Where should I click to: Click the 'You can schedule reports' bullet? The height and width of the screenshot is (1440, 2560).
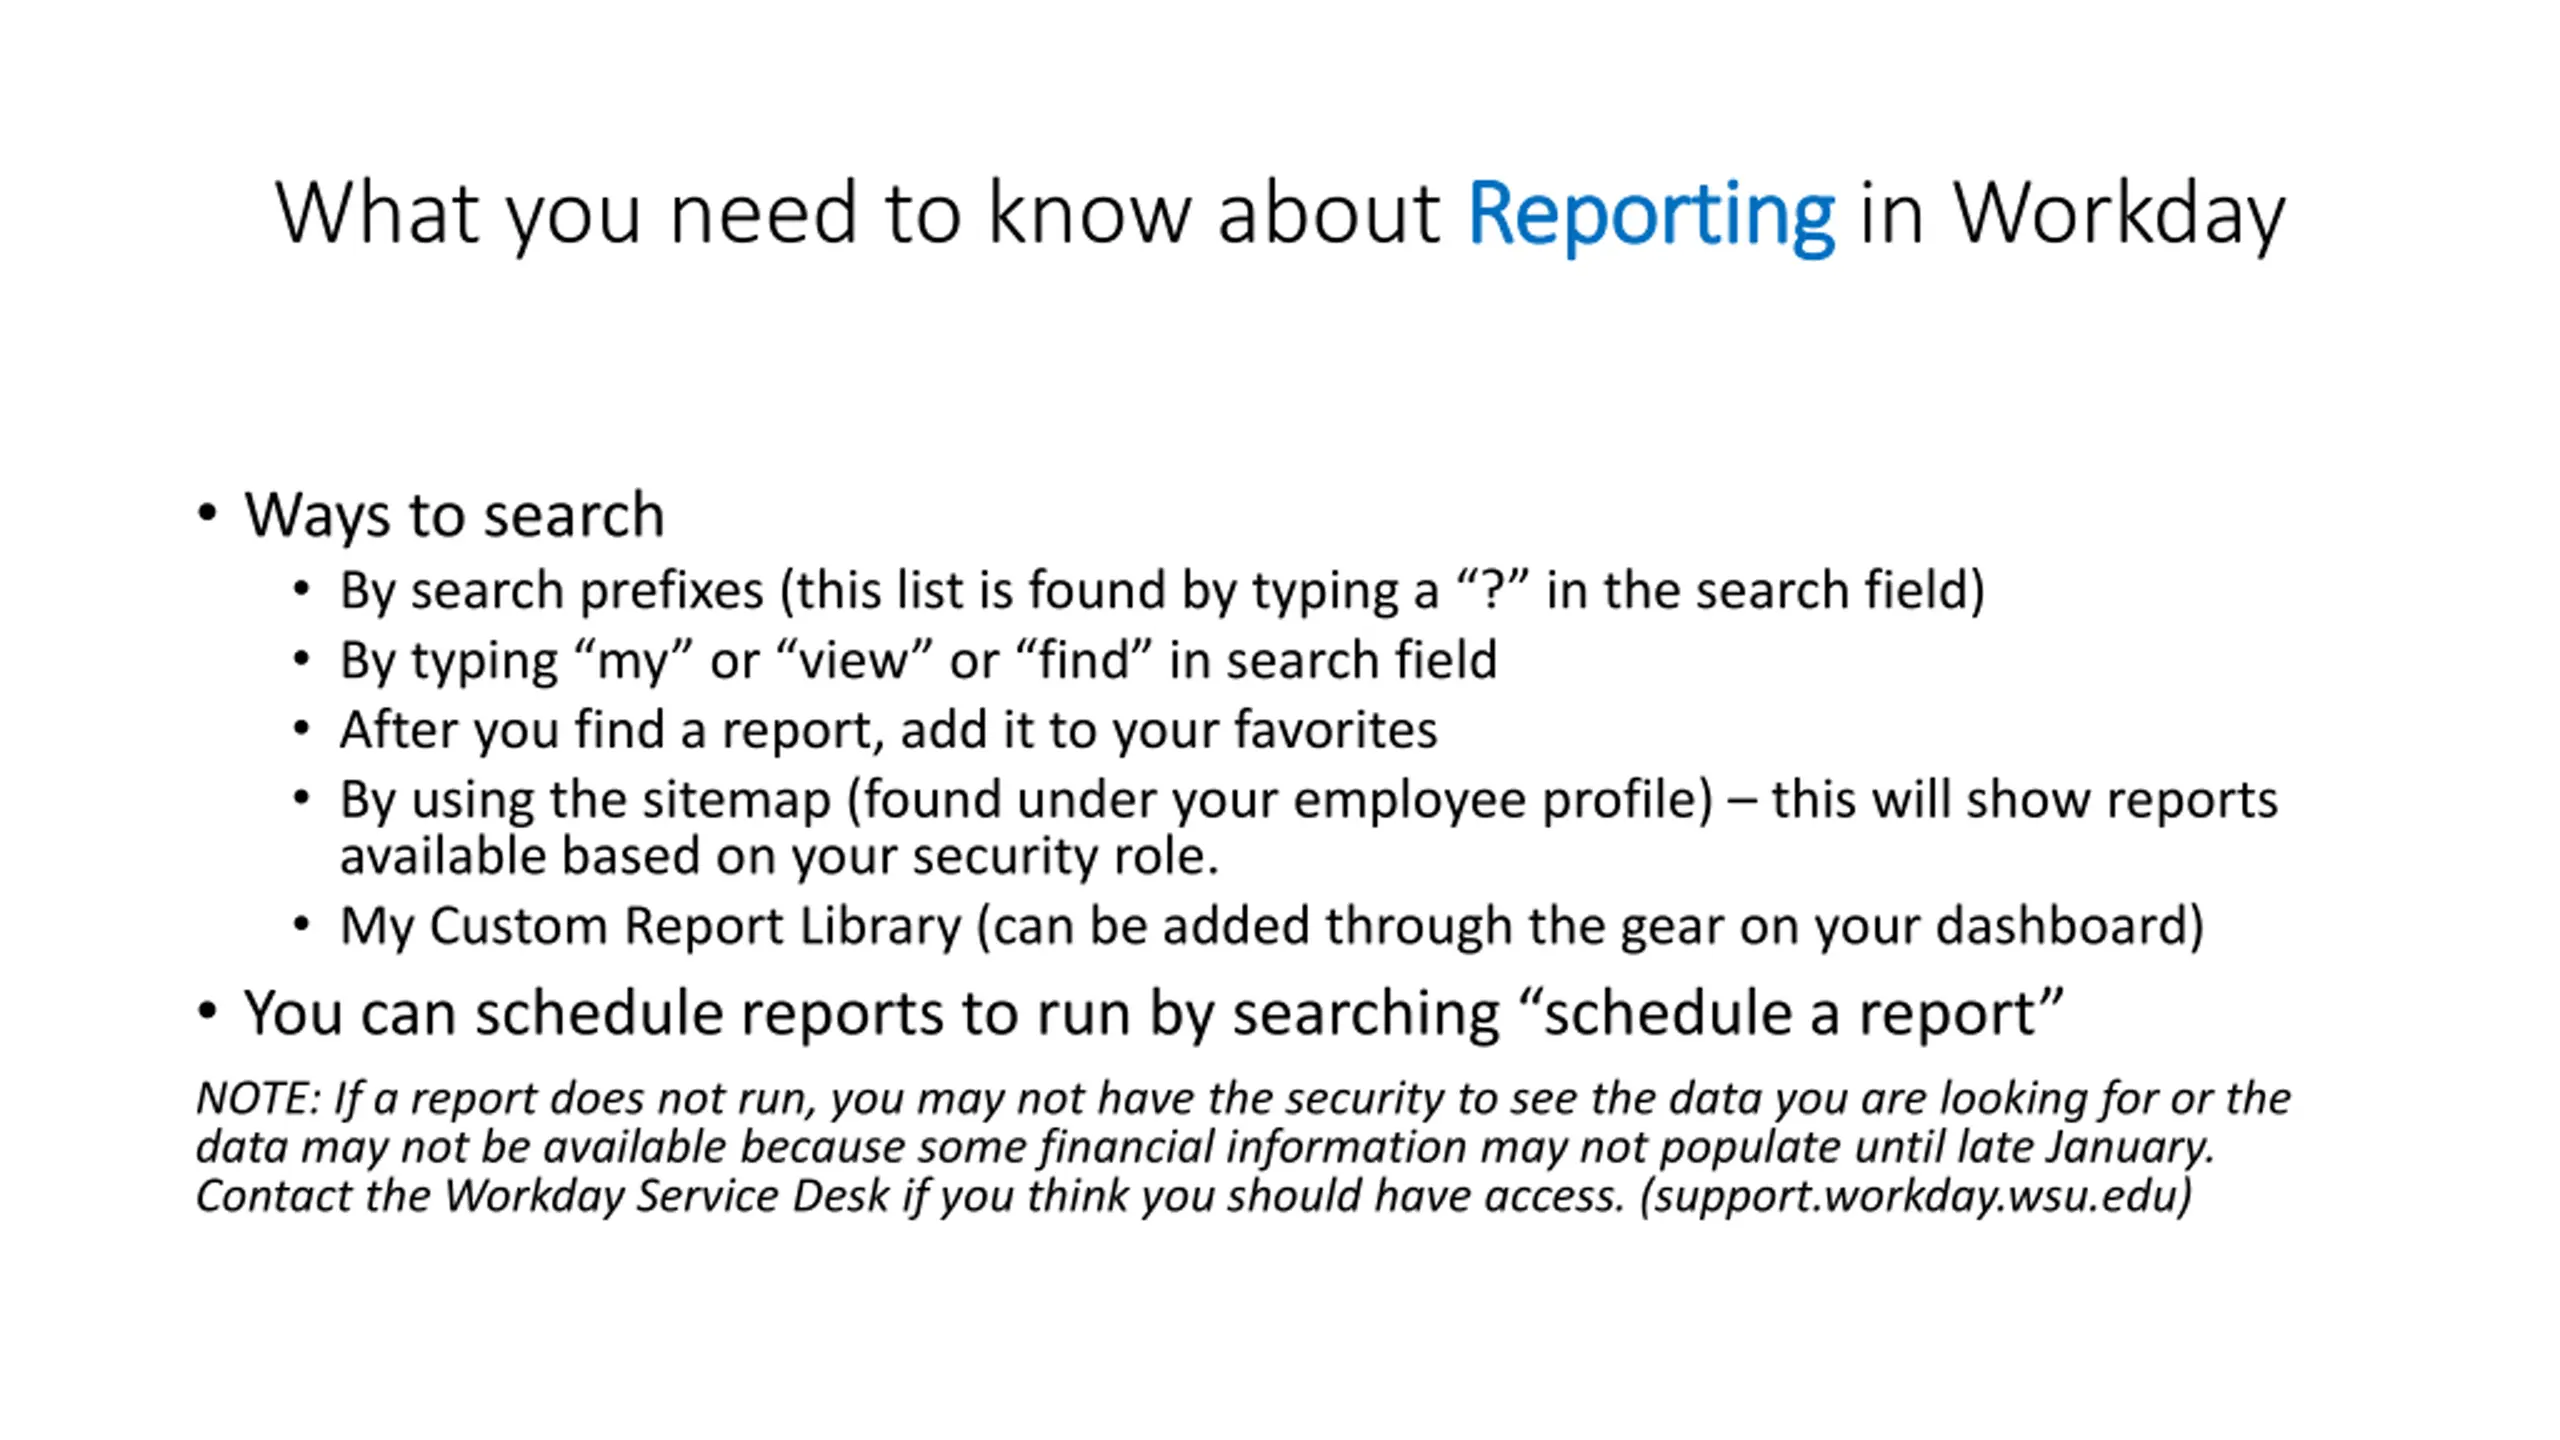point(1153,1014)
